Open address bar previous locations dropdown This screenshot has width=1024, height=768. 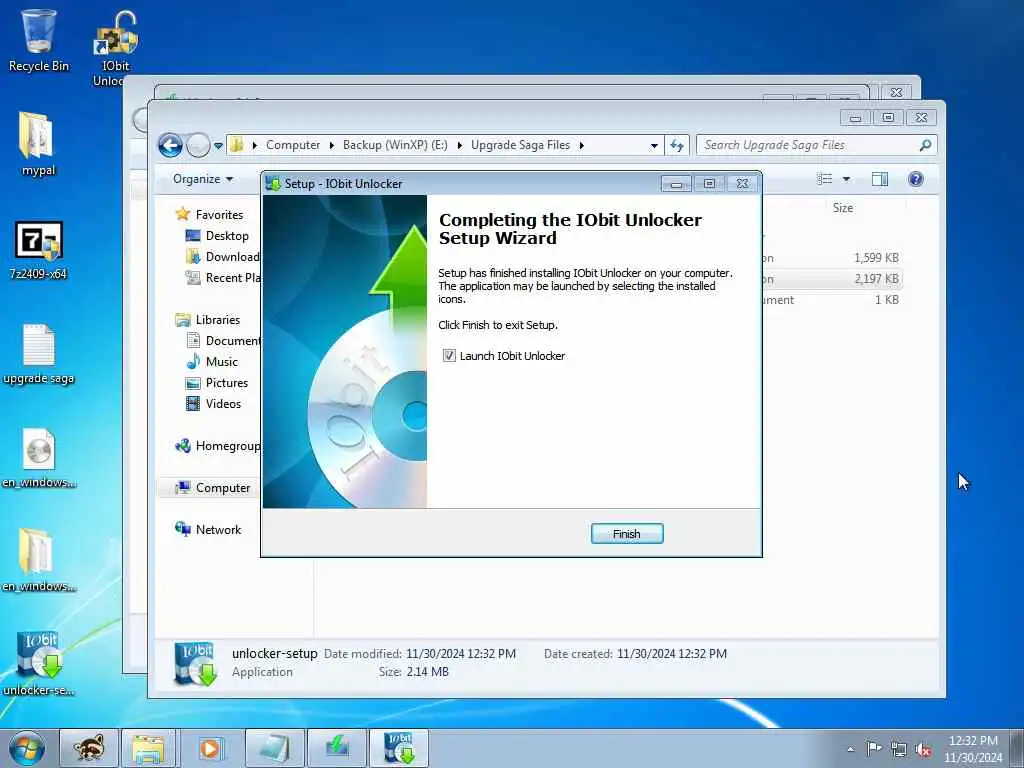coord(654,146)
